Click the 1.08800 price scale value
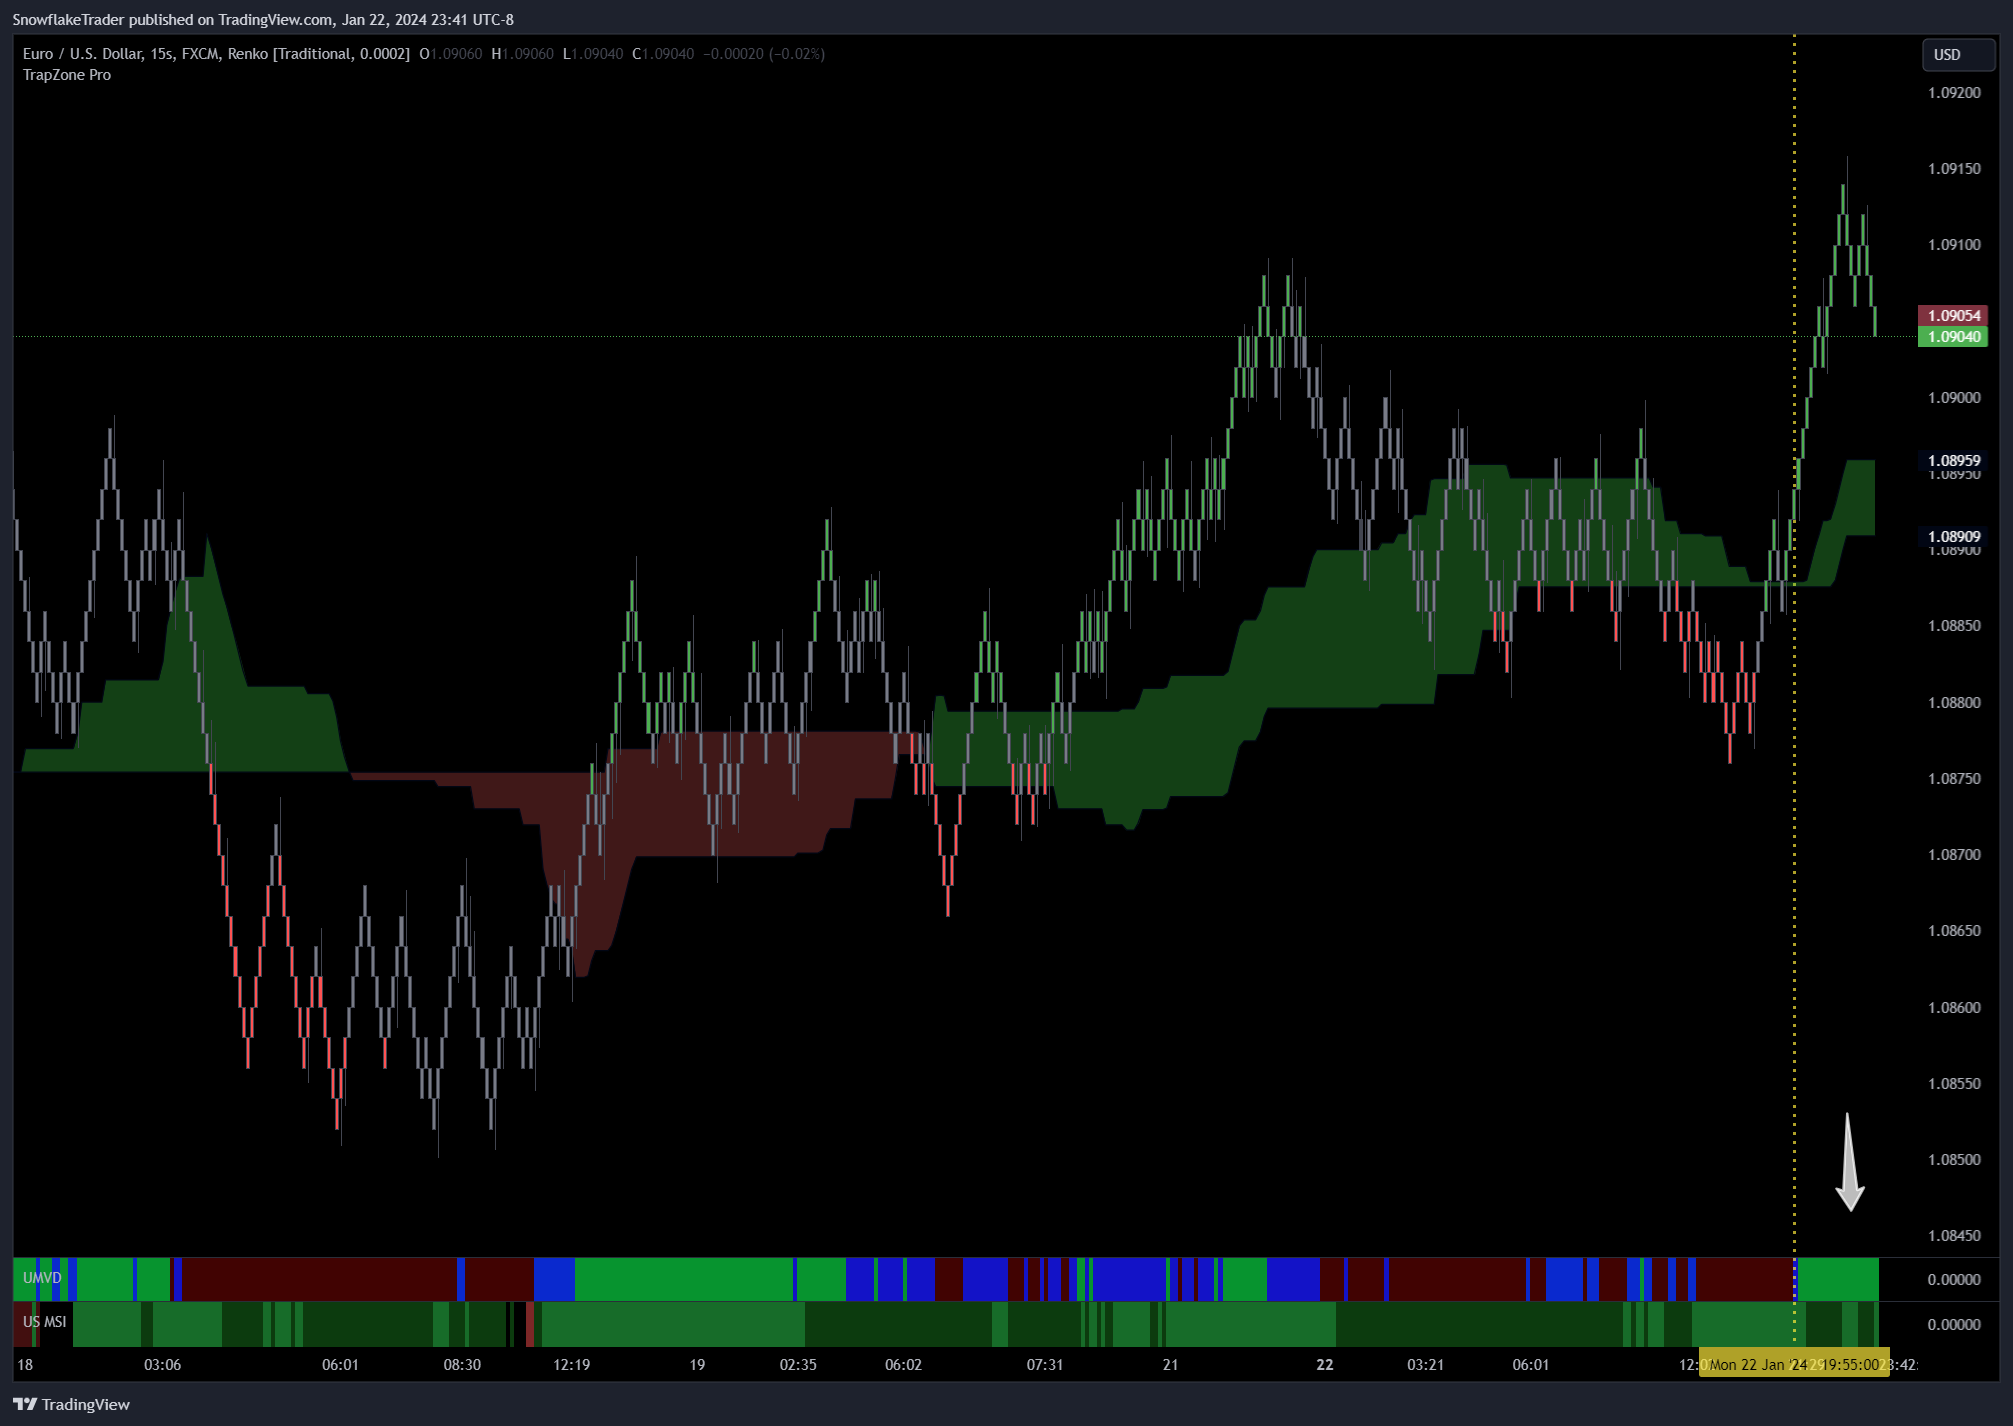 pyautogui.click(x=1954, y=703)
